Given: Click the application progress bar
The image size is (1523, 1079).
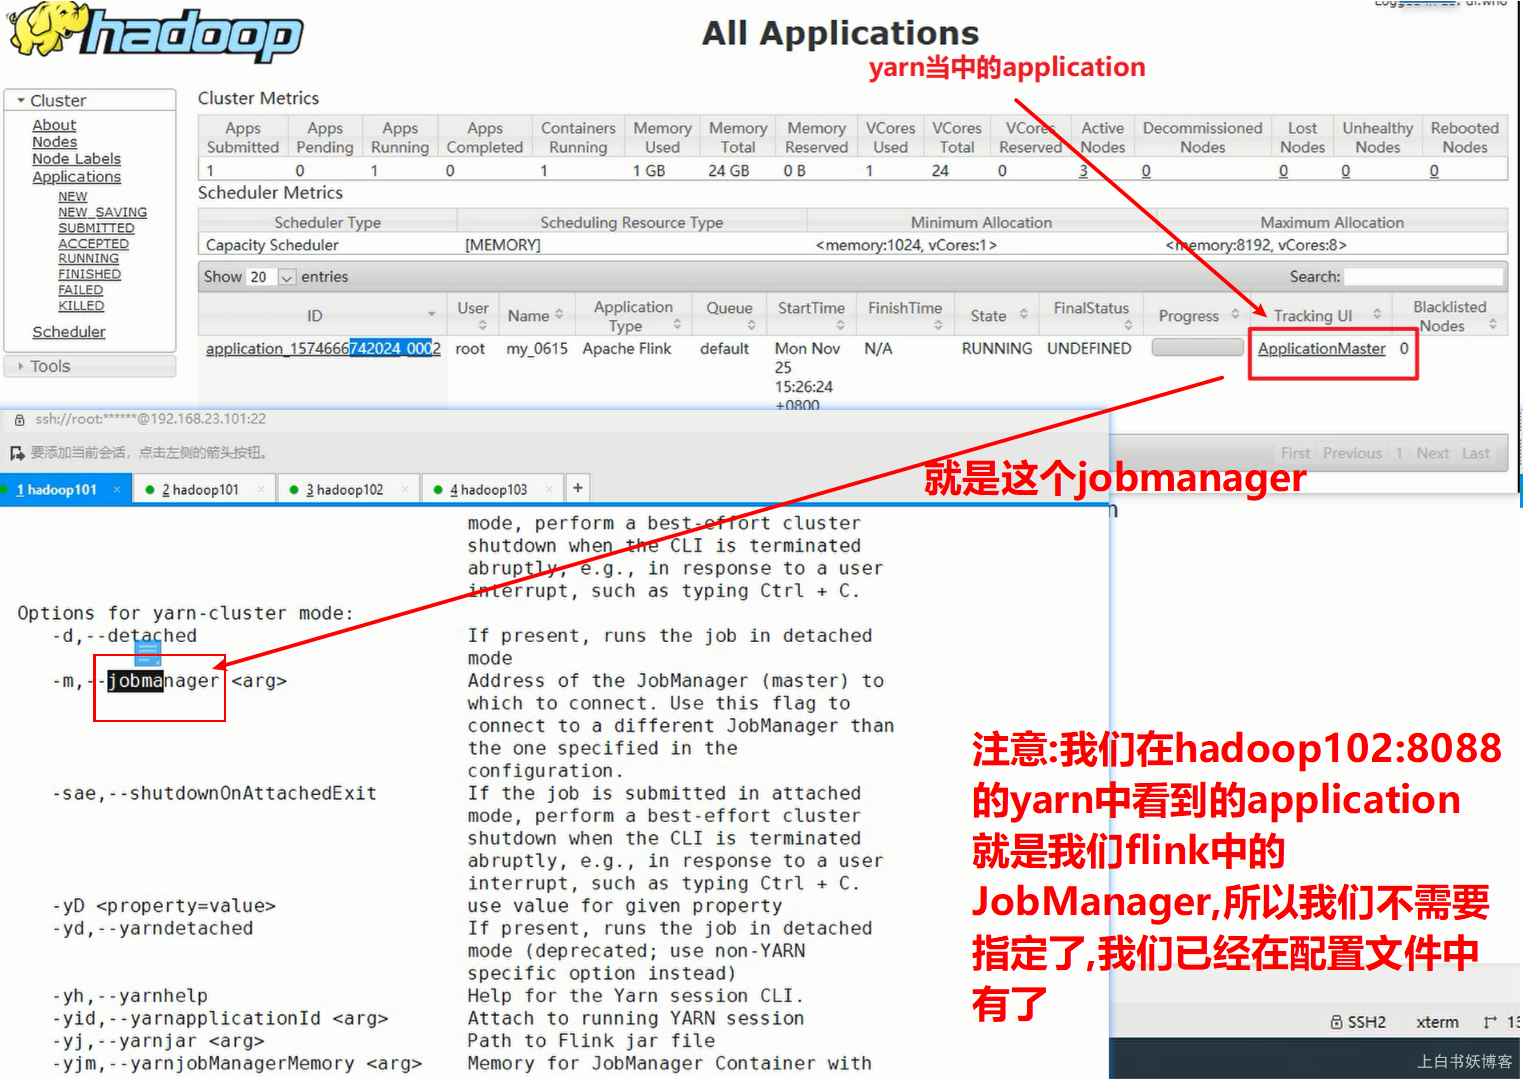Looking at the screenshot, I should coord(1197,348).
